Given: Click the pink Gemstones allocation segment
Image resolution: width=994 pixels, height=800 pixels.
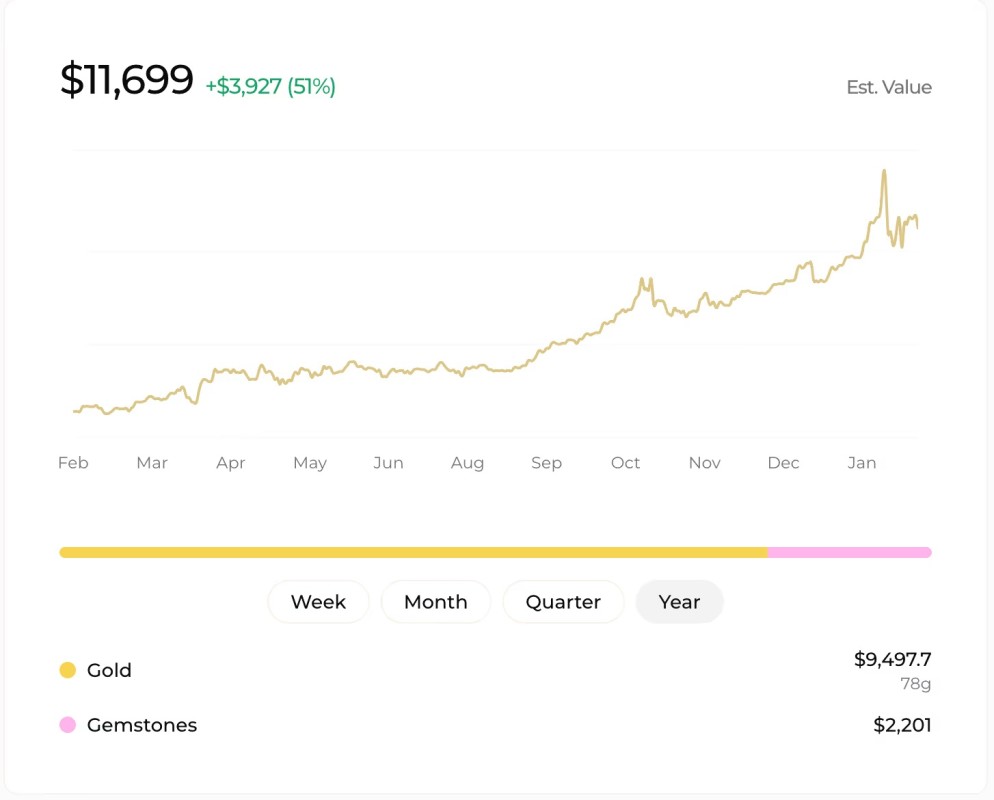Looking at the screenshot, I should 849,552.
